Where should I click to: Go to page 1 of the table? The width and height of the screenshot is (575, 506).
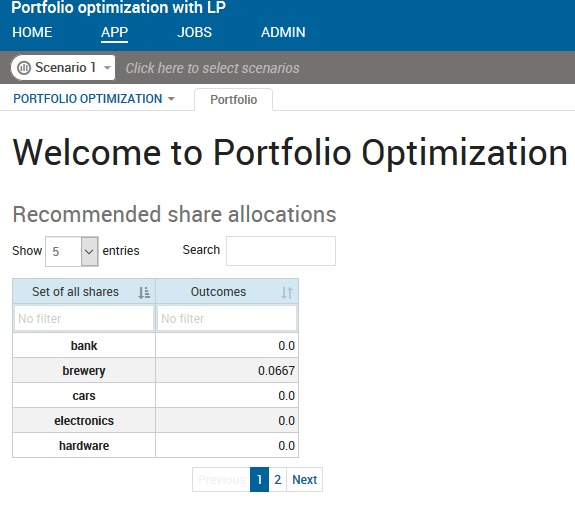pyautogui.click(x=259, y=480)
